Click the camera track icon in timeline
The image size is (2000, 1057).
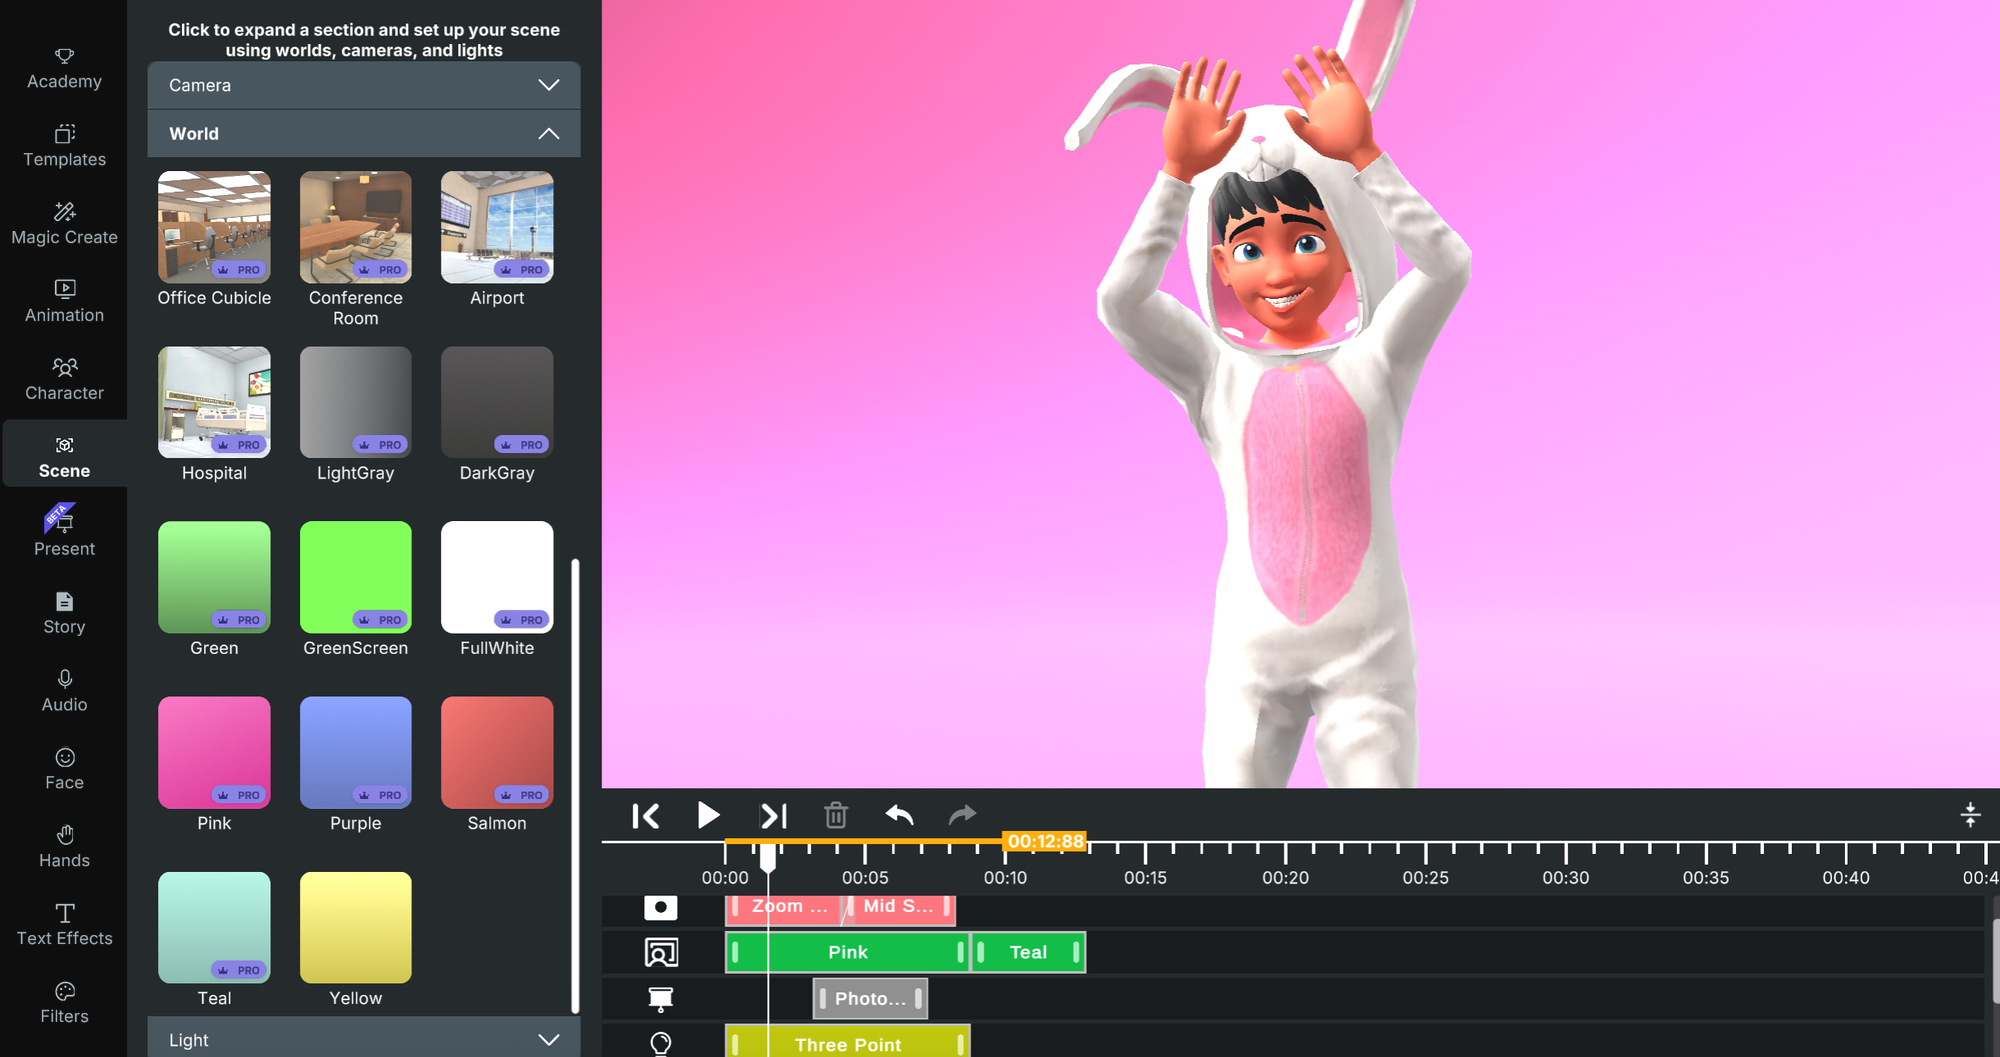click(x=660, y=907)
